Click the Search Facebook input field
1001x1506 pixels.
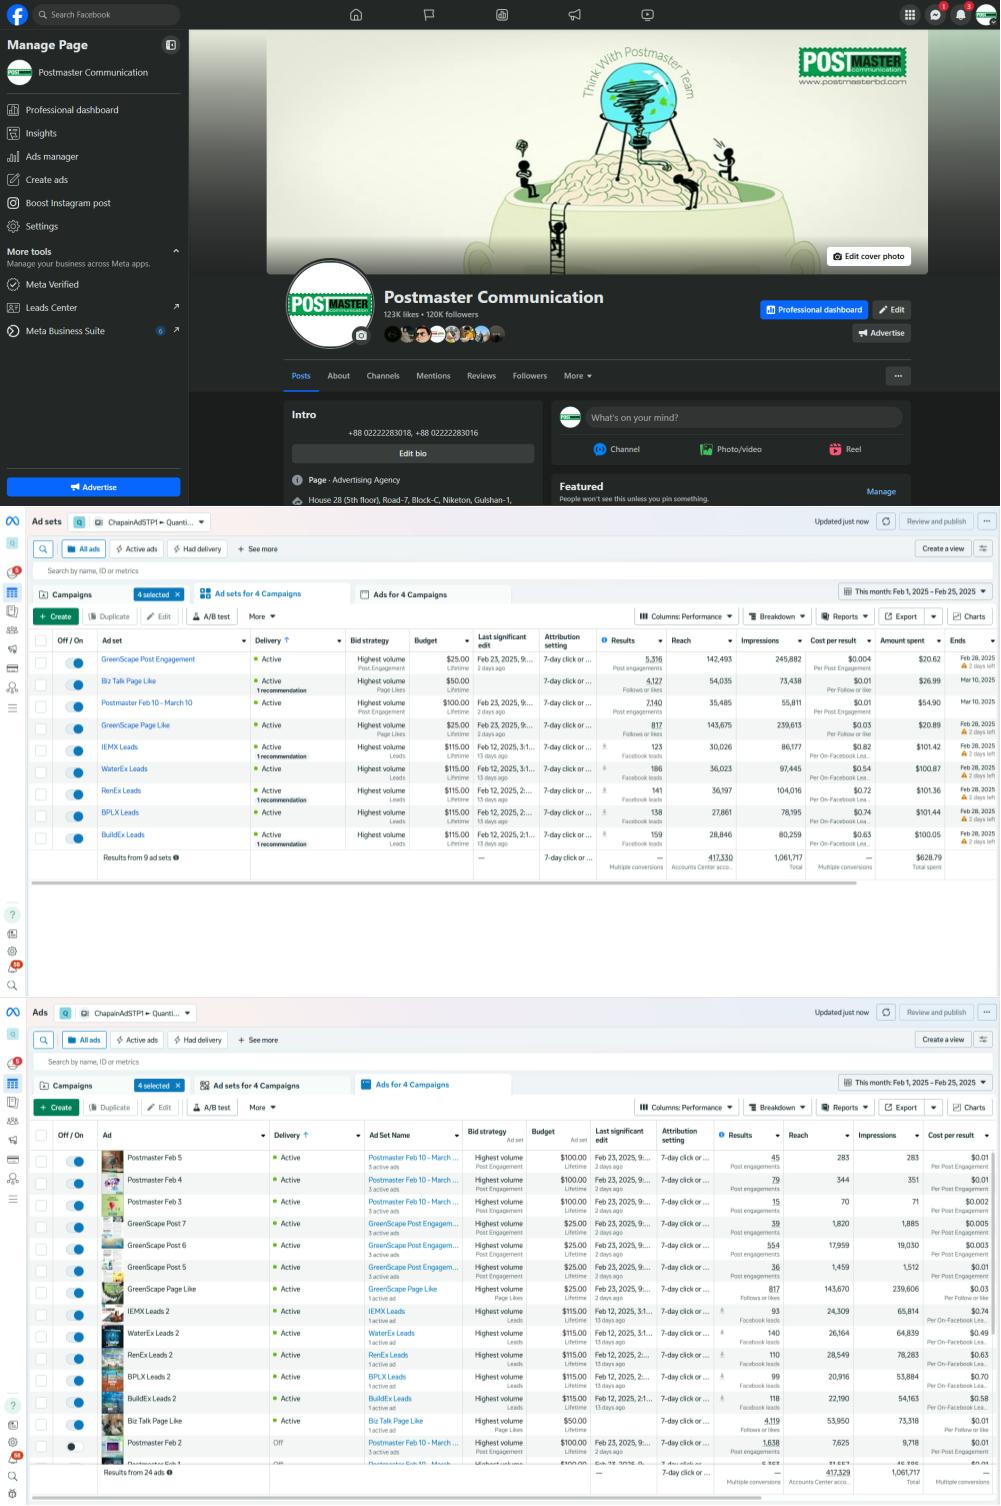coord(105,15)
